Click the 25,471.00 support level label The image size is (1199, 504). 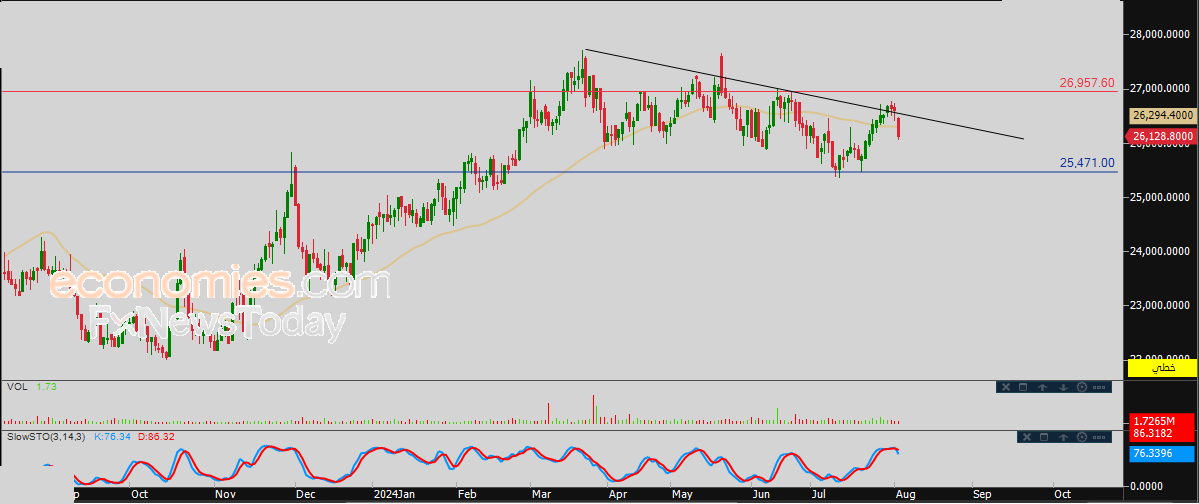point(1087,163)
